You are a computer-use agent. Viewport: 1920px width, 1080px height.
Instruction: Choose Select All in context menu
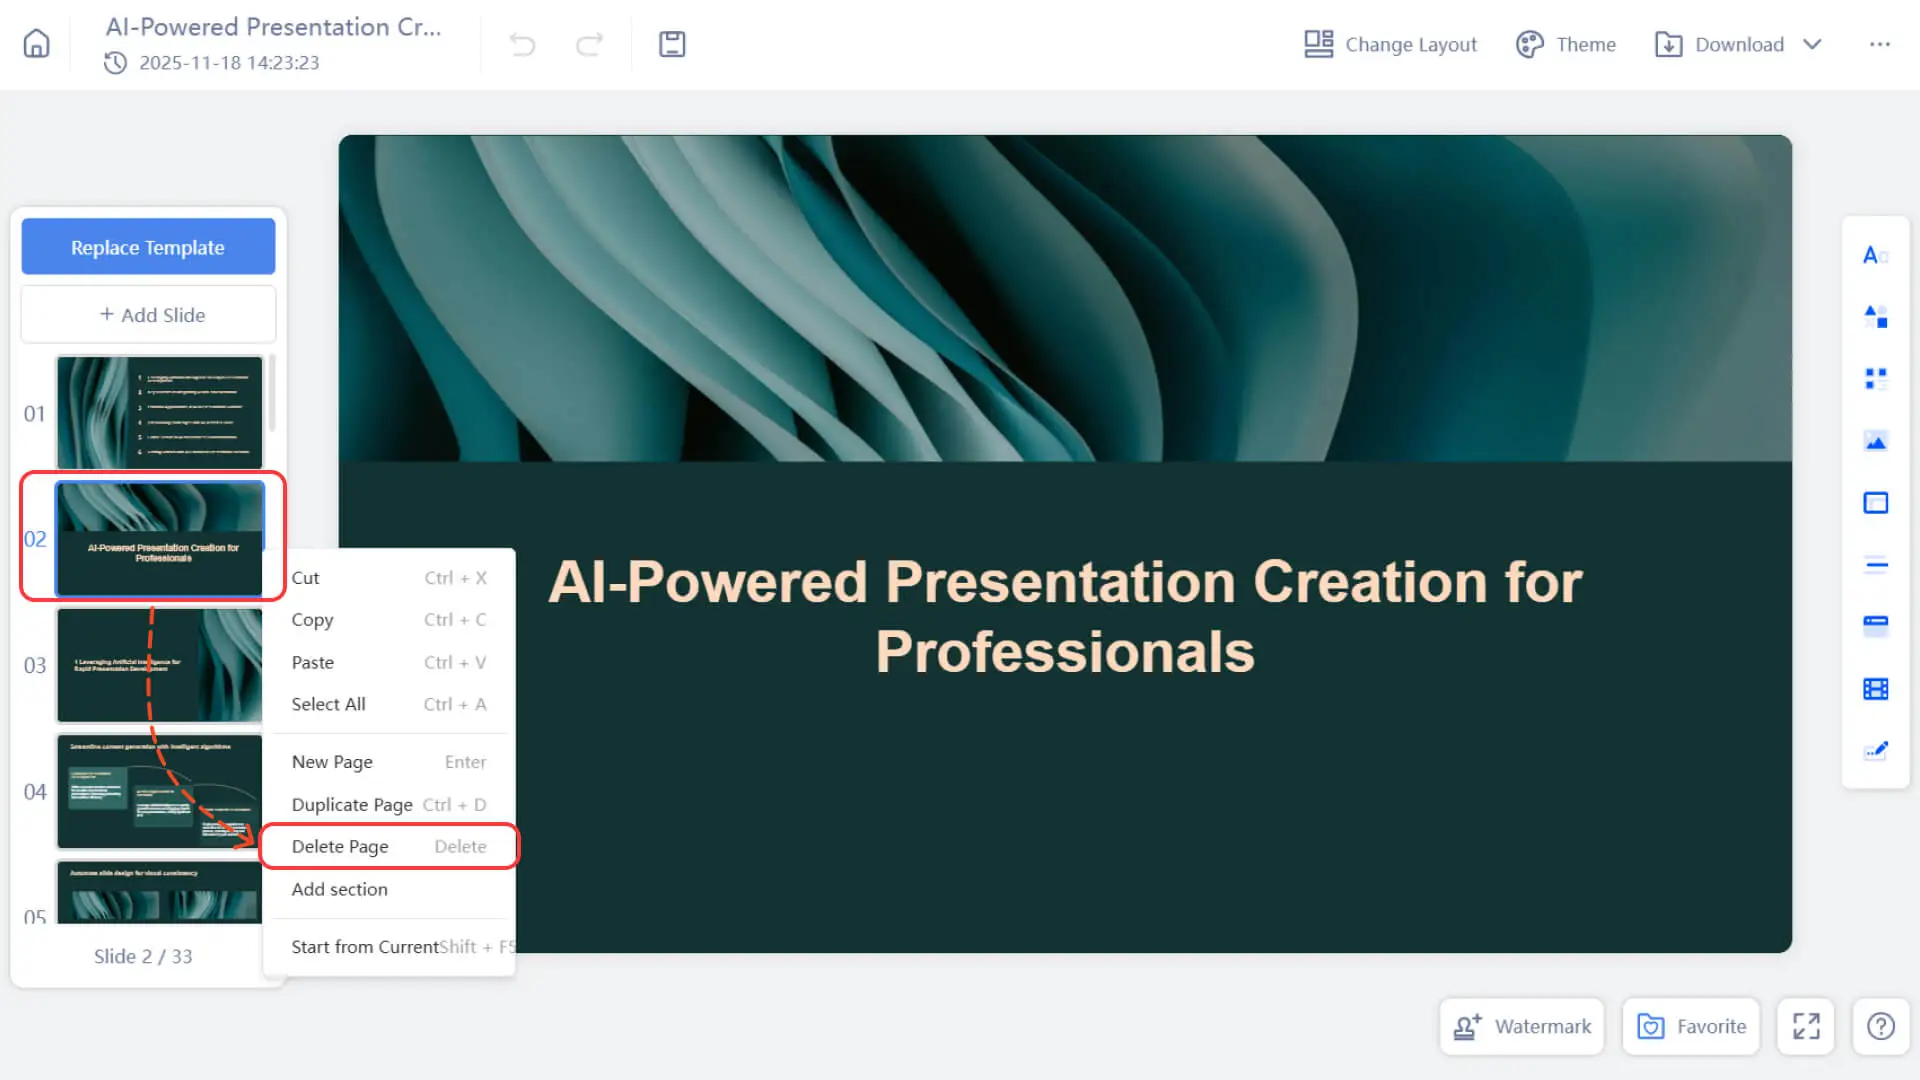tap(389, 704)
